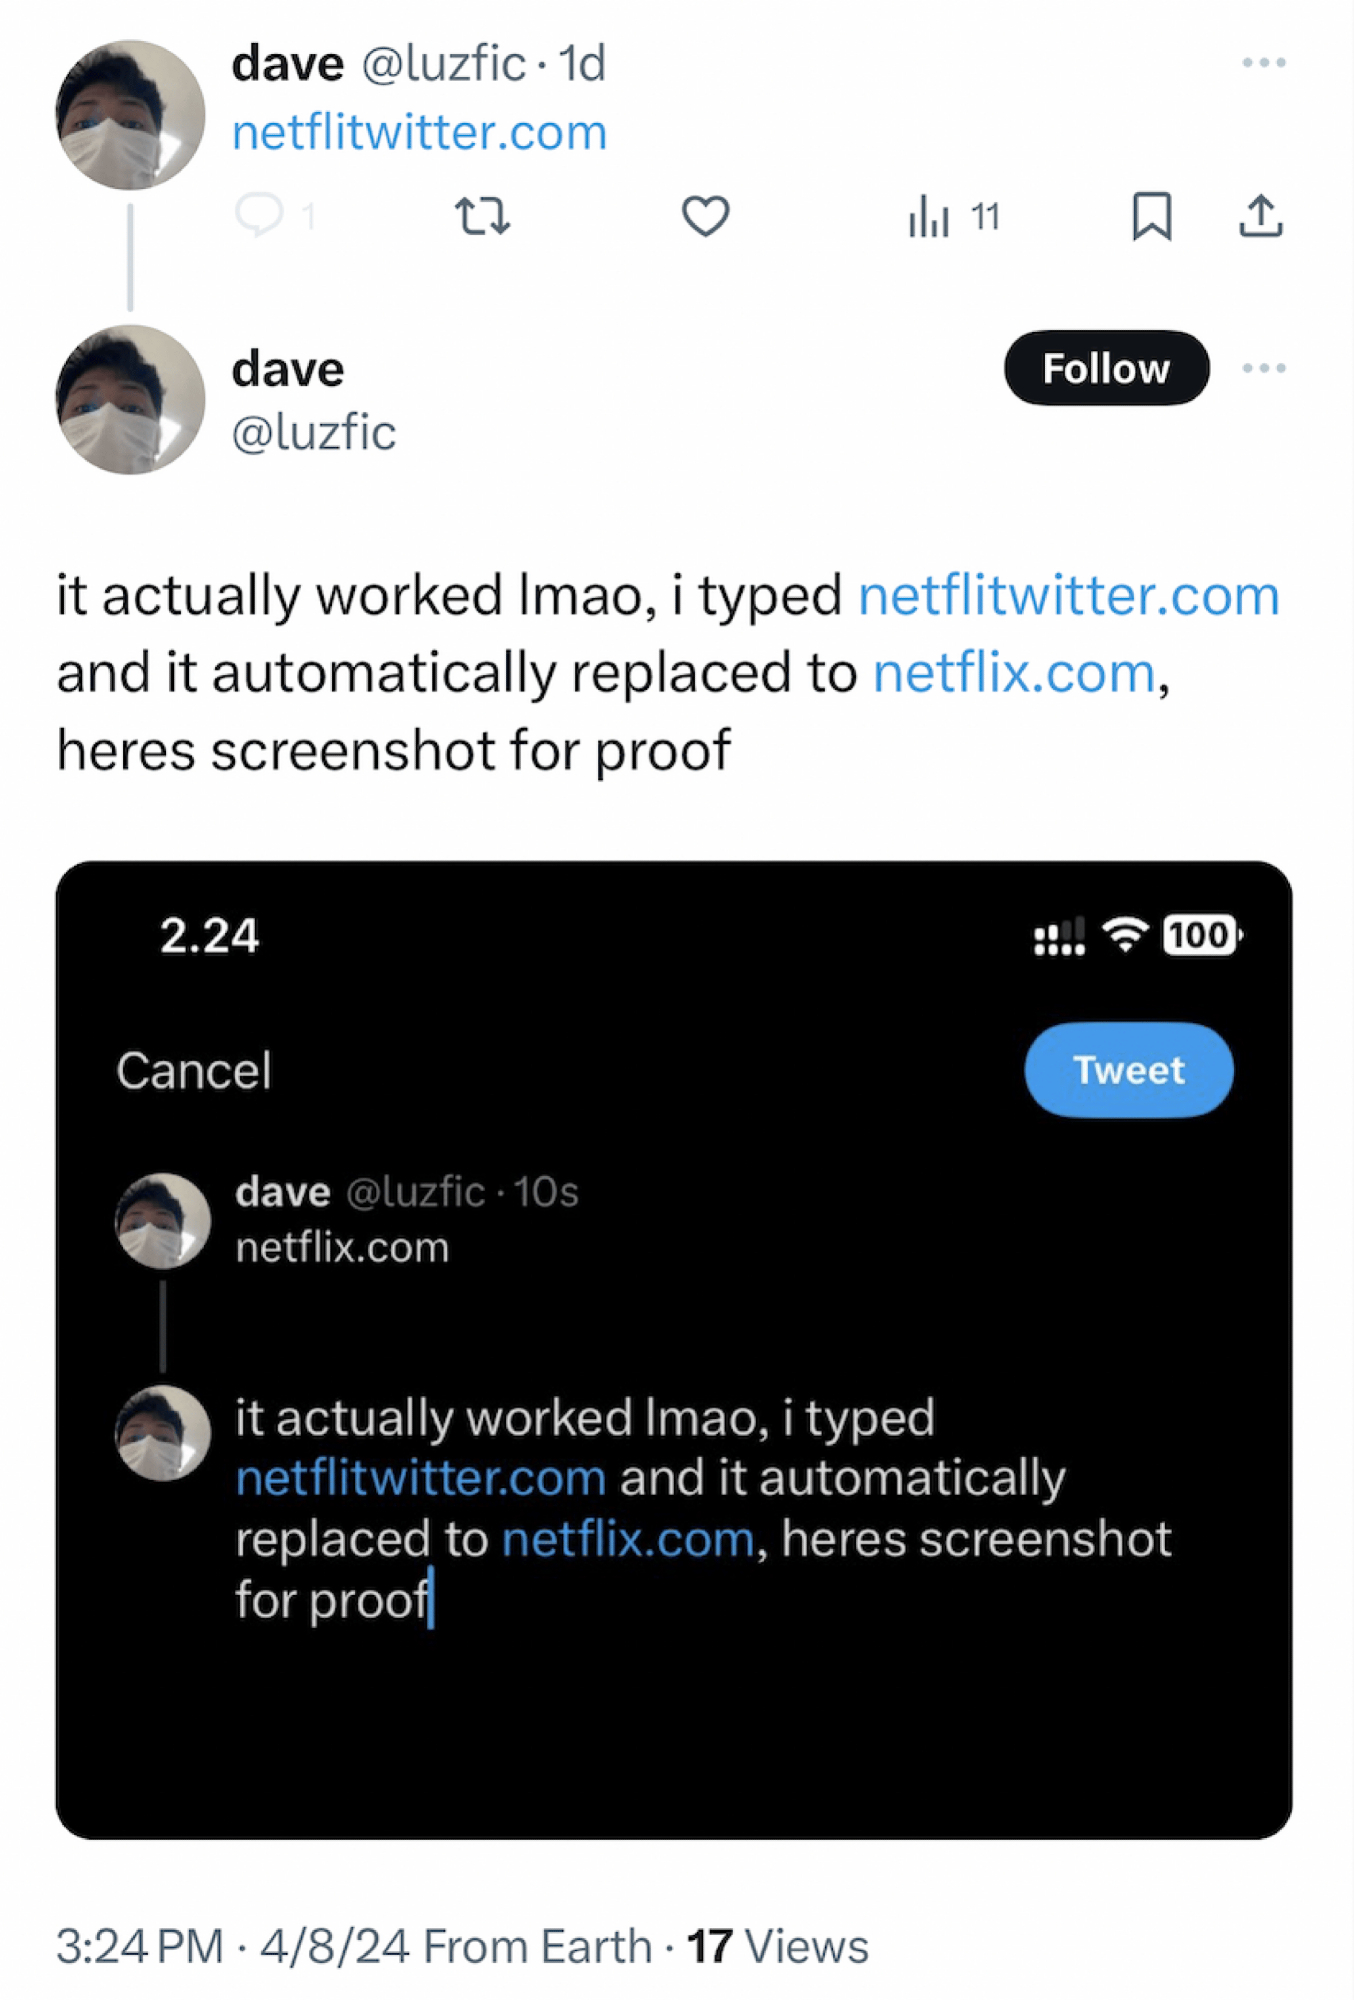Click Cancel in the embedded screenshot
Image resolution: width=1354 pixels, height=2000 pixels.
[x=194, y=1070]
